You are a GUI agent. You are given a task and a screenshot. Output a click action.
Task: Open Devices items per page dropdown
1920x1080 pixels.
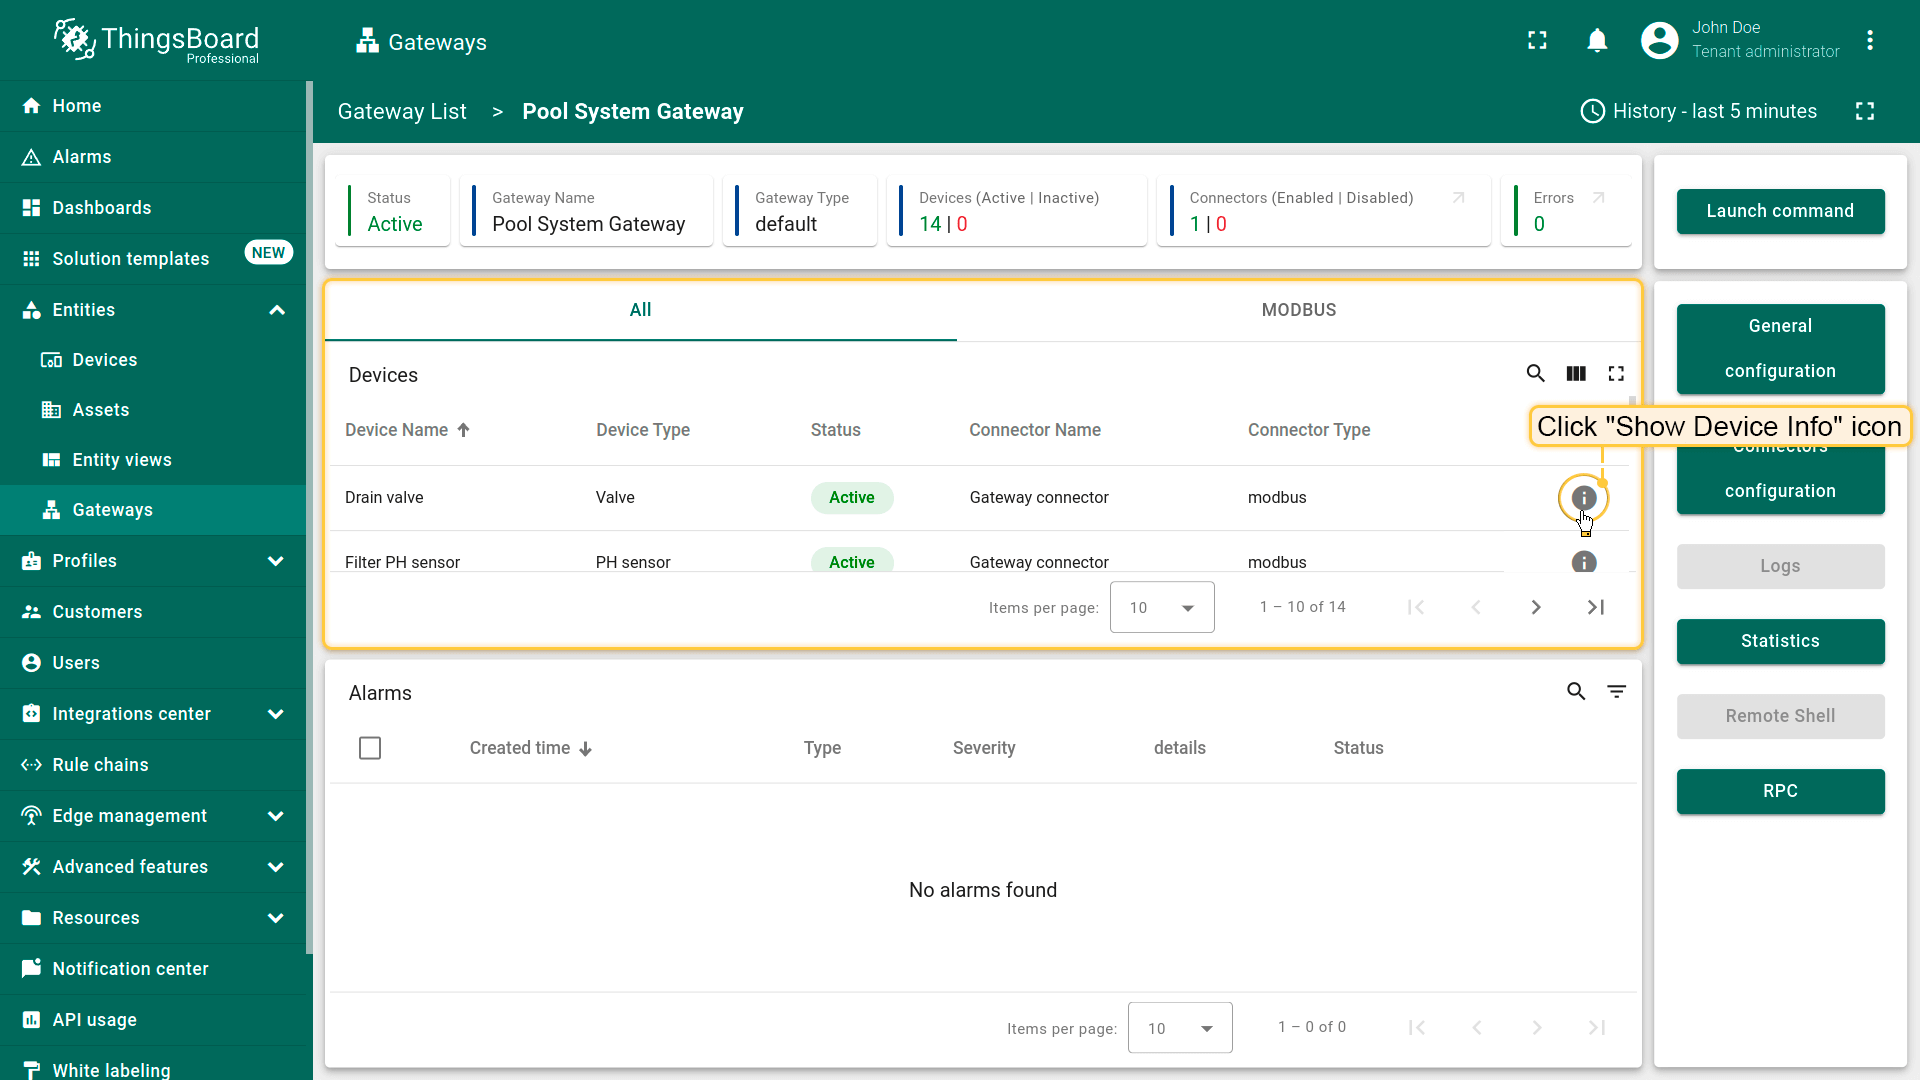tap(1162, 608)
